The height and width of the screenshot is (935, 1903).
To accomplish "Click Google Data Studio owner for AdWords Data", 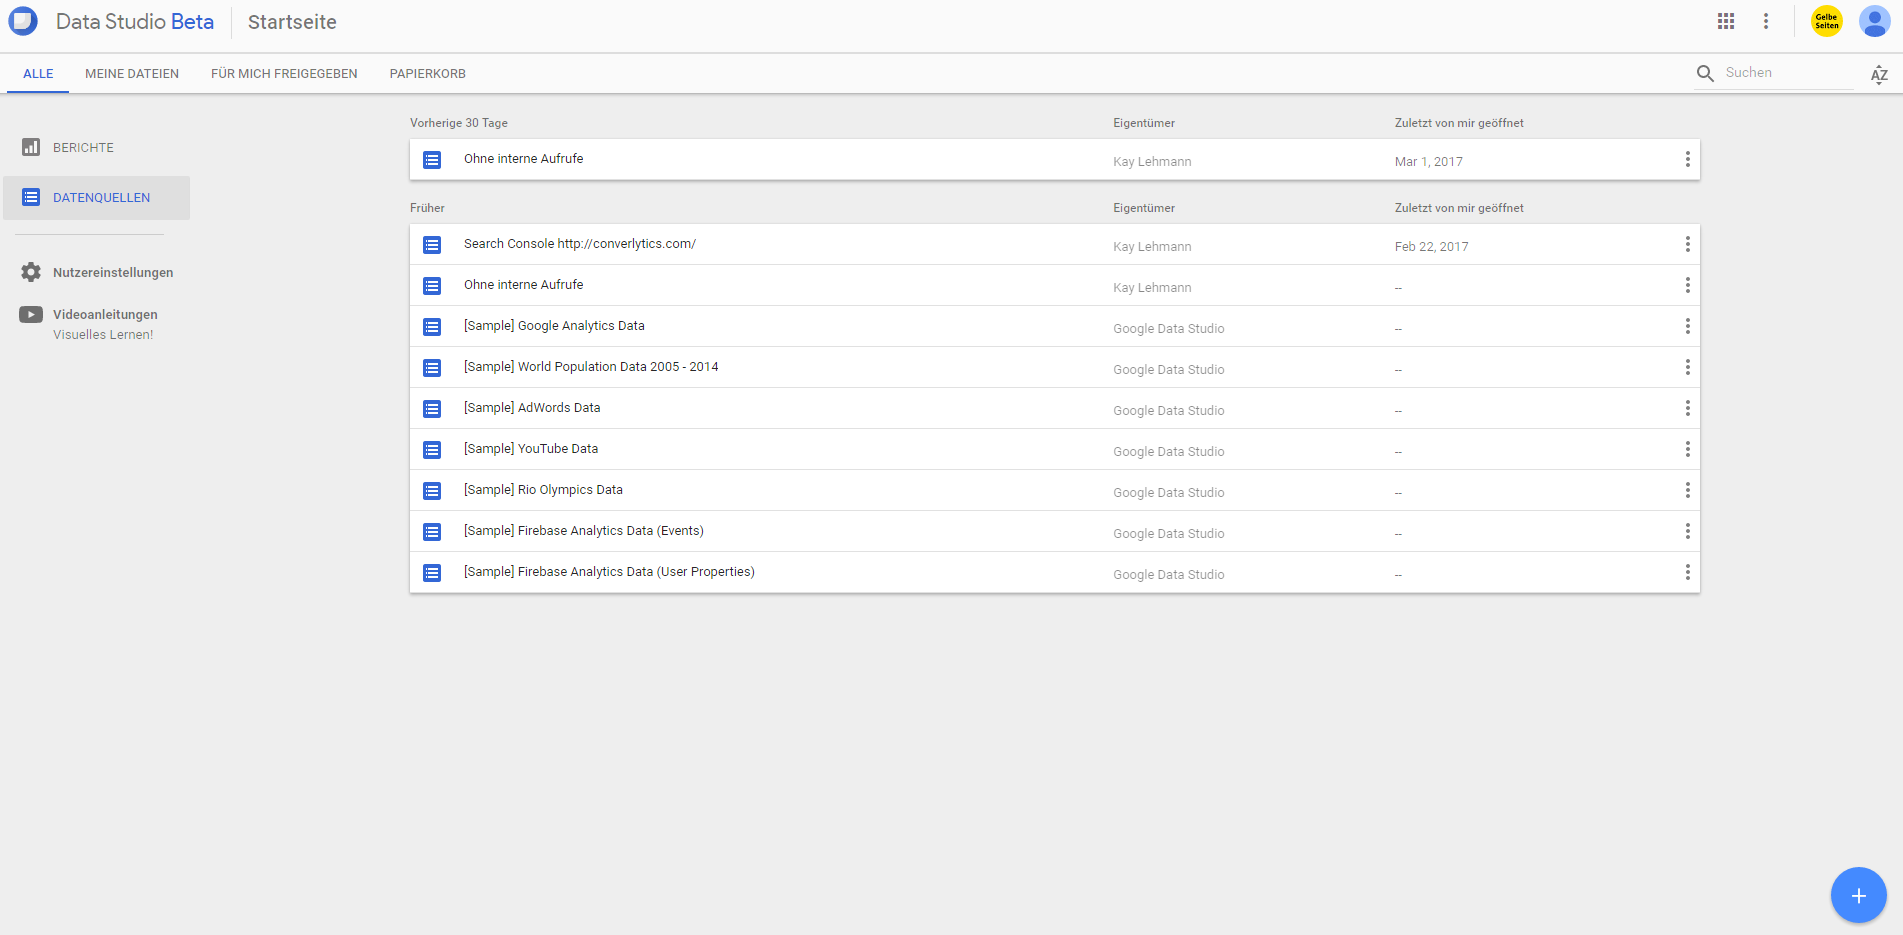I will tap(1168, 411).
